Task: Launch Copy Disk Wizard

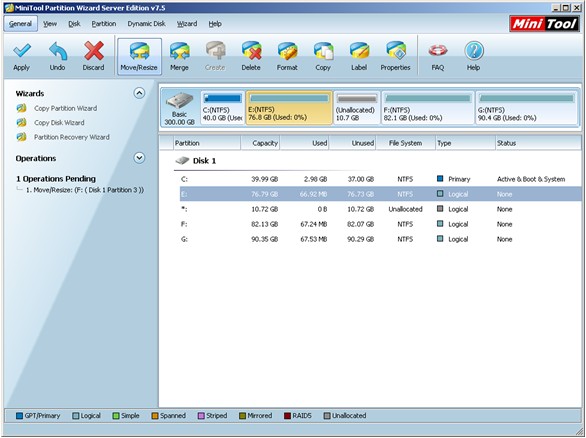Action: pyautogui.click(x=59, y=123)
